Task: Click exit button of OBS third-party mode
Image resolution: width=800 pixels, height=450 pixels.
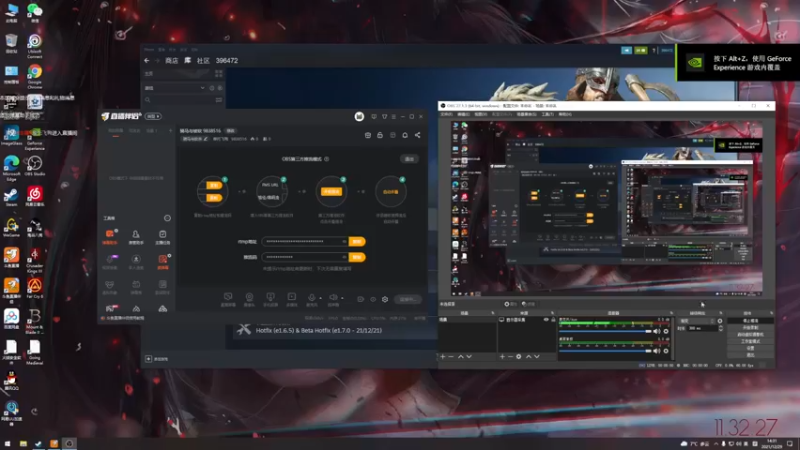Action: [410, 159]
